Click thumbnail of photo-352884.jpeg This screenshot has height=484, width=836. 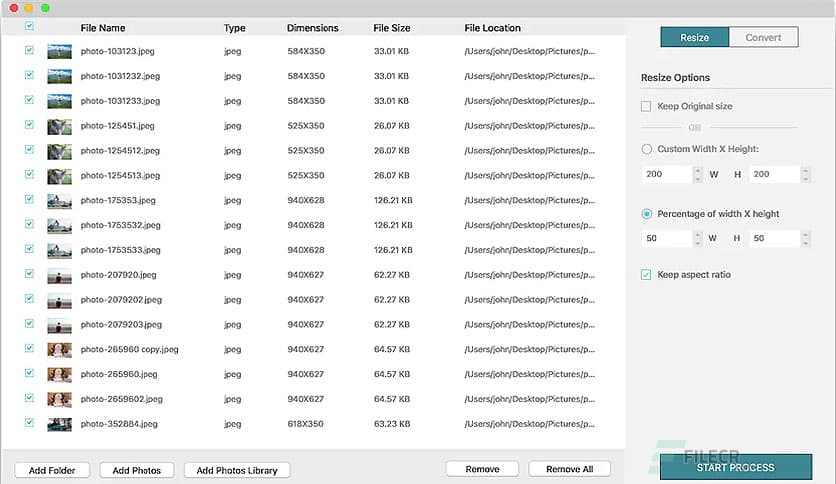click(x=59, y=424)
